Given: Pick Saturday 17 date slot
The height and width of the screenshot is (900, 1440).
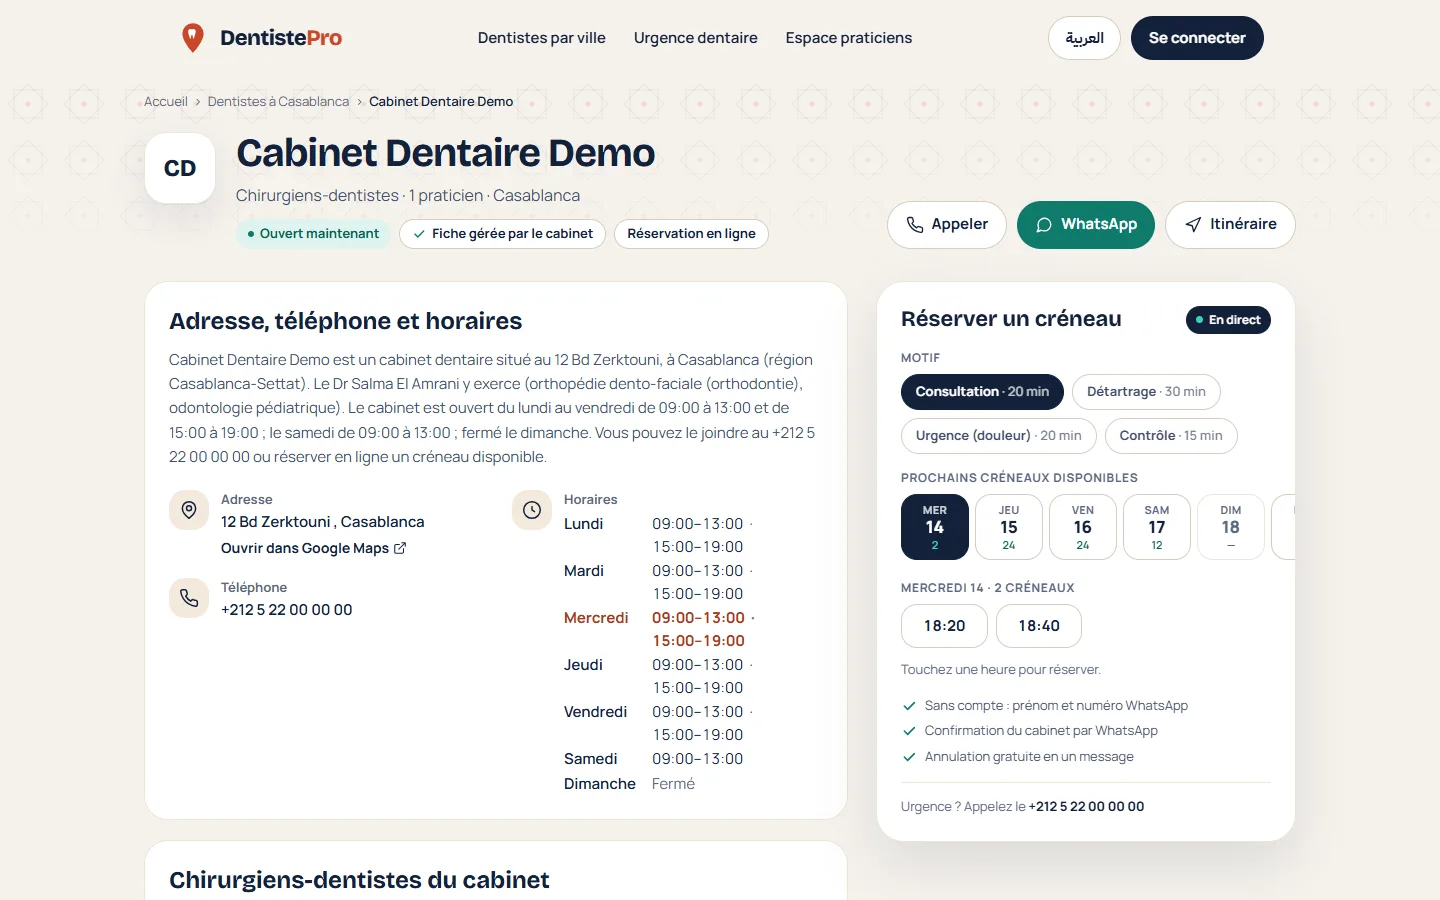Looking at the screenshot, I should [x=1157, y=527].
